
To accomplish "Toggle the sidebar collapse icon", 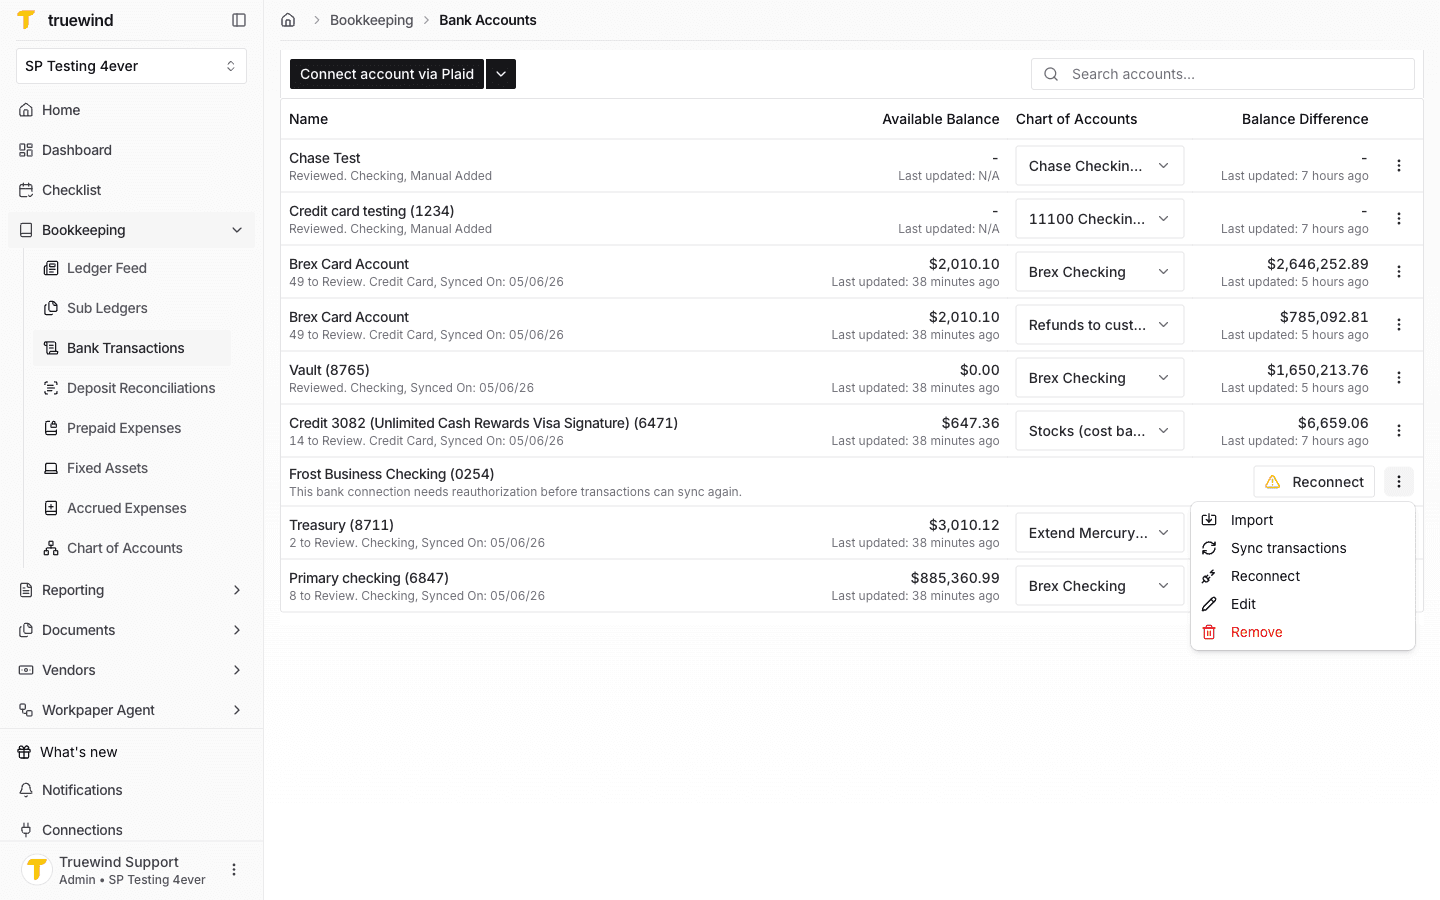I will (x=239, y=20).
